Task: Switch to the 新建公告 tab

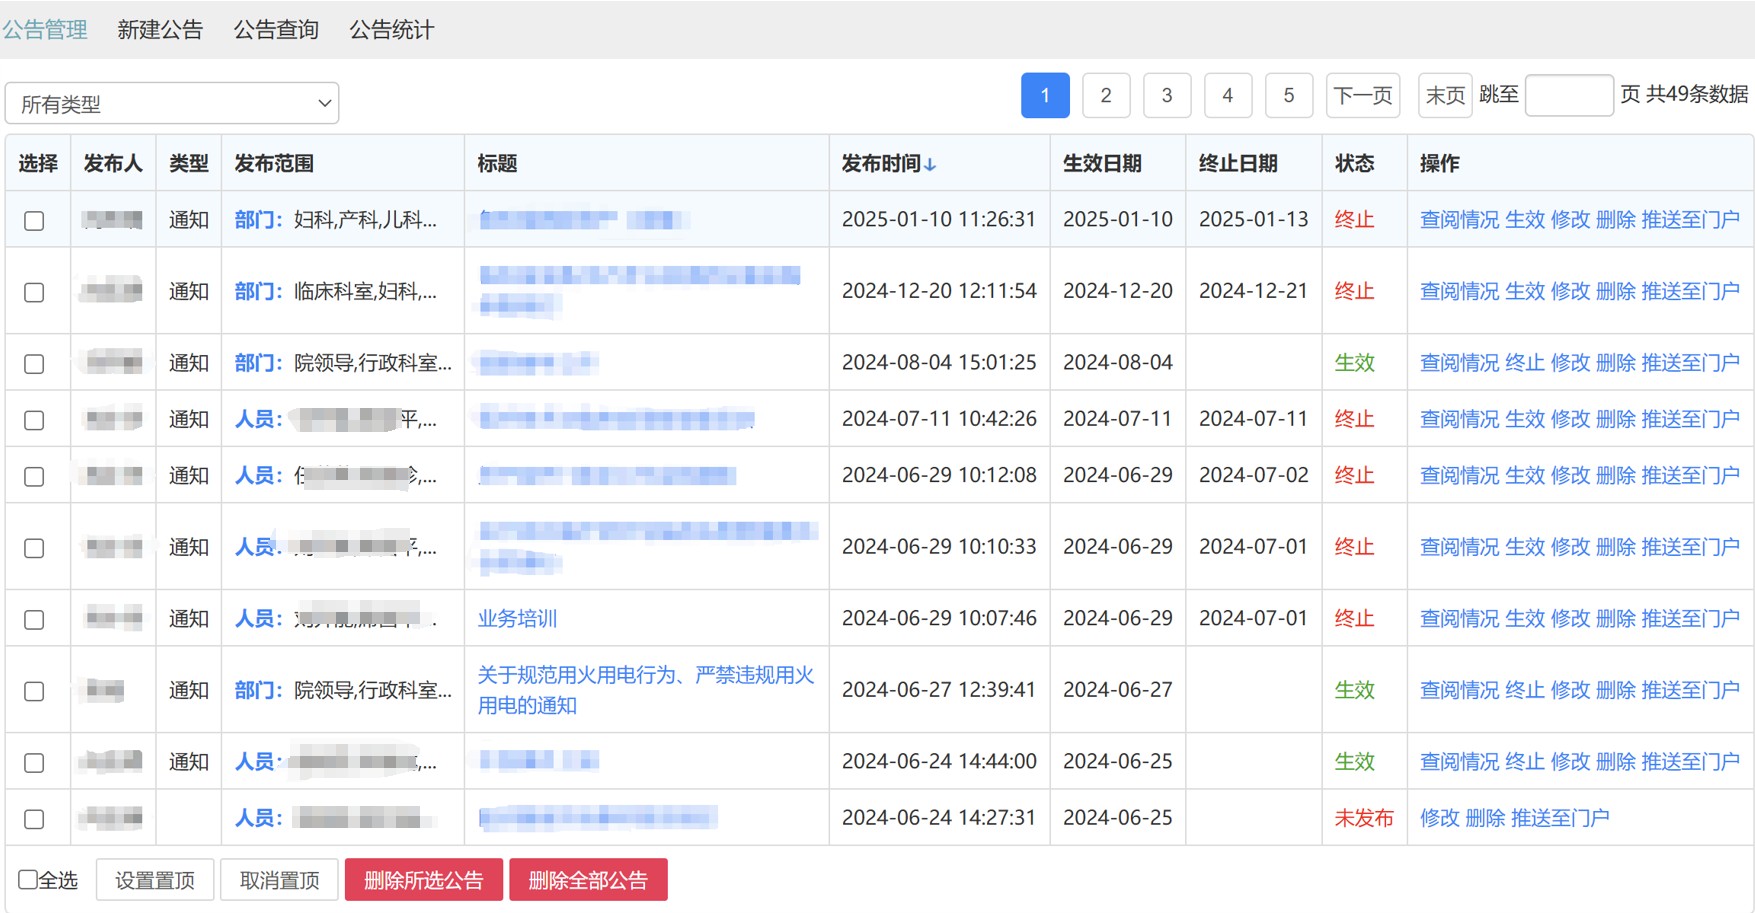Action: click(160, 30)
